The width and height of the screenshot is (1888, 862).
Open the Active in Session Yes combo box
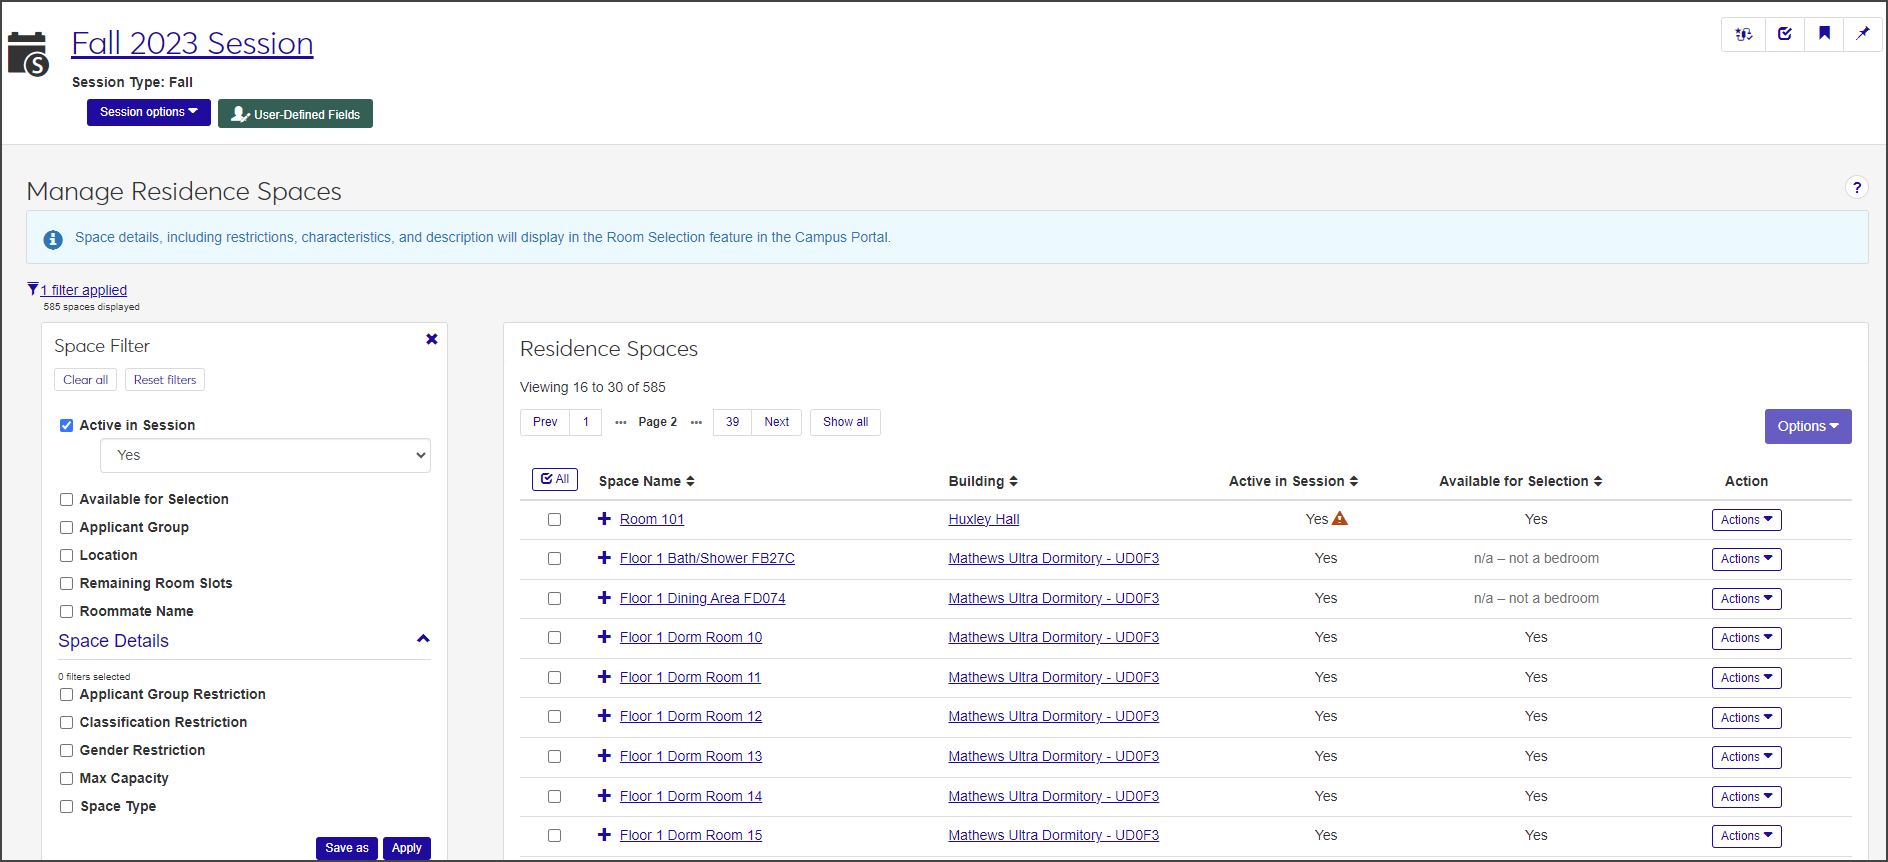pyautogui.click(x=265, y=455)
